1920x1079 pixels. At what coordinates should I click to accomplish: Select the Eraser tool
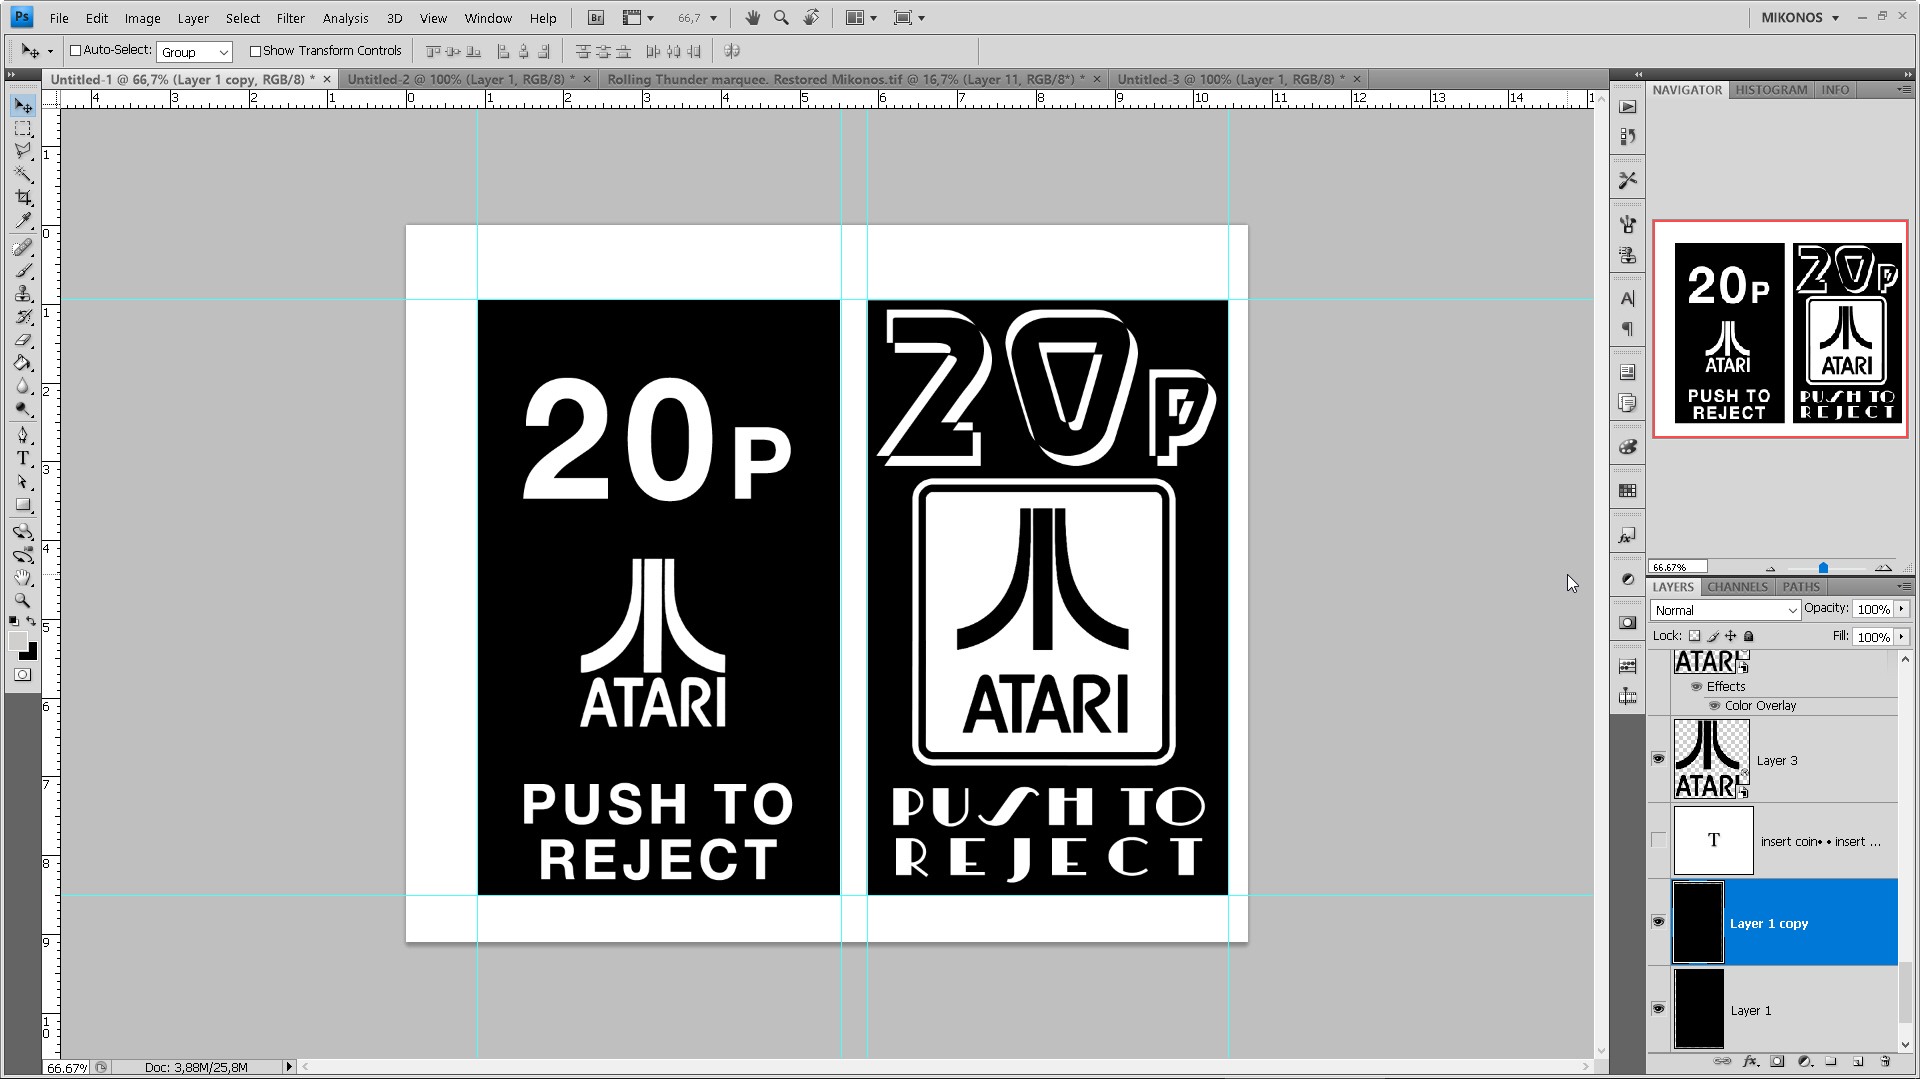click(x=23, y=340)
